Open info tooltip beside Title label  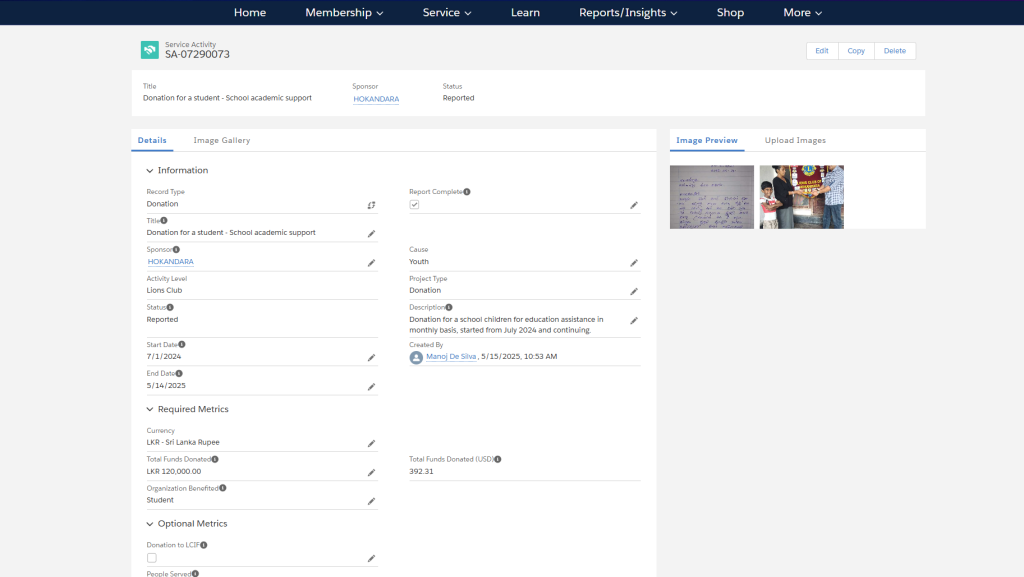pyautogui.click(x=164, y=221)
